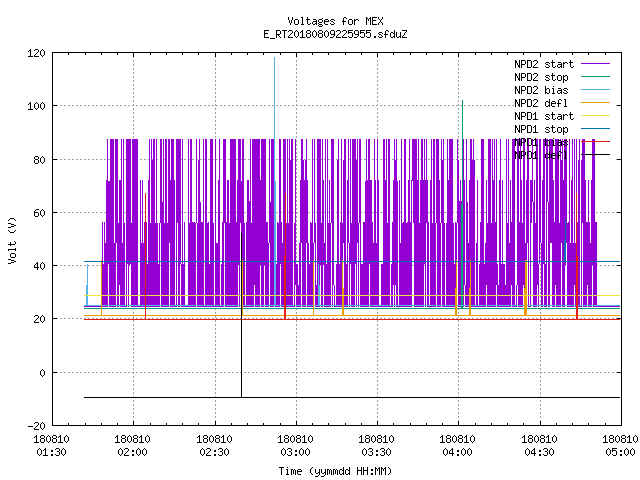
Task: Click the 180810 02:00 time tick label
Action: pos(133,446)
